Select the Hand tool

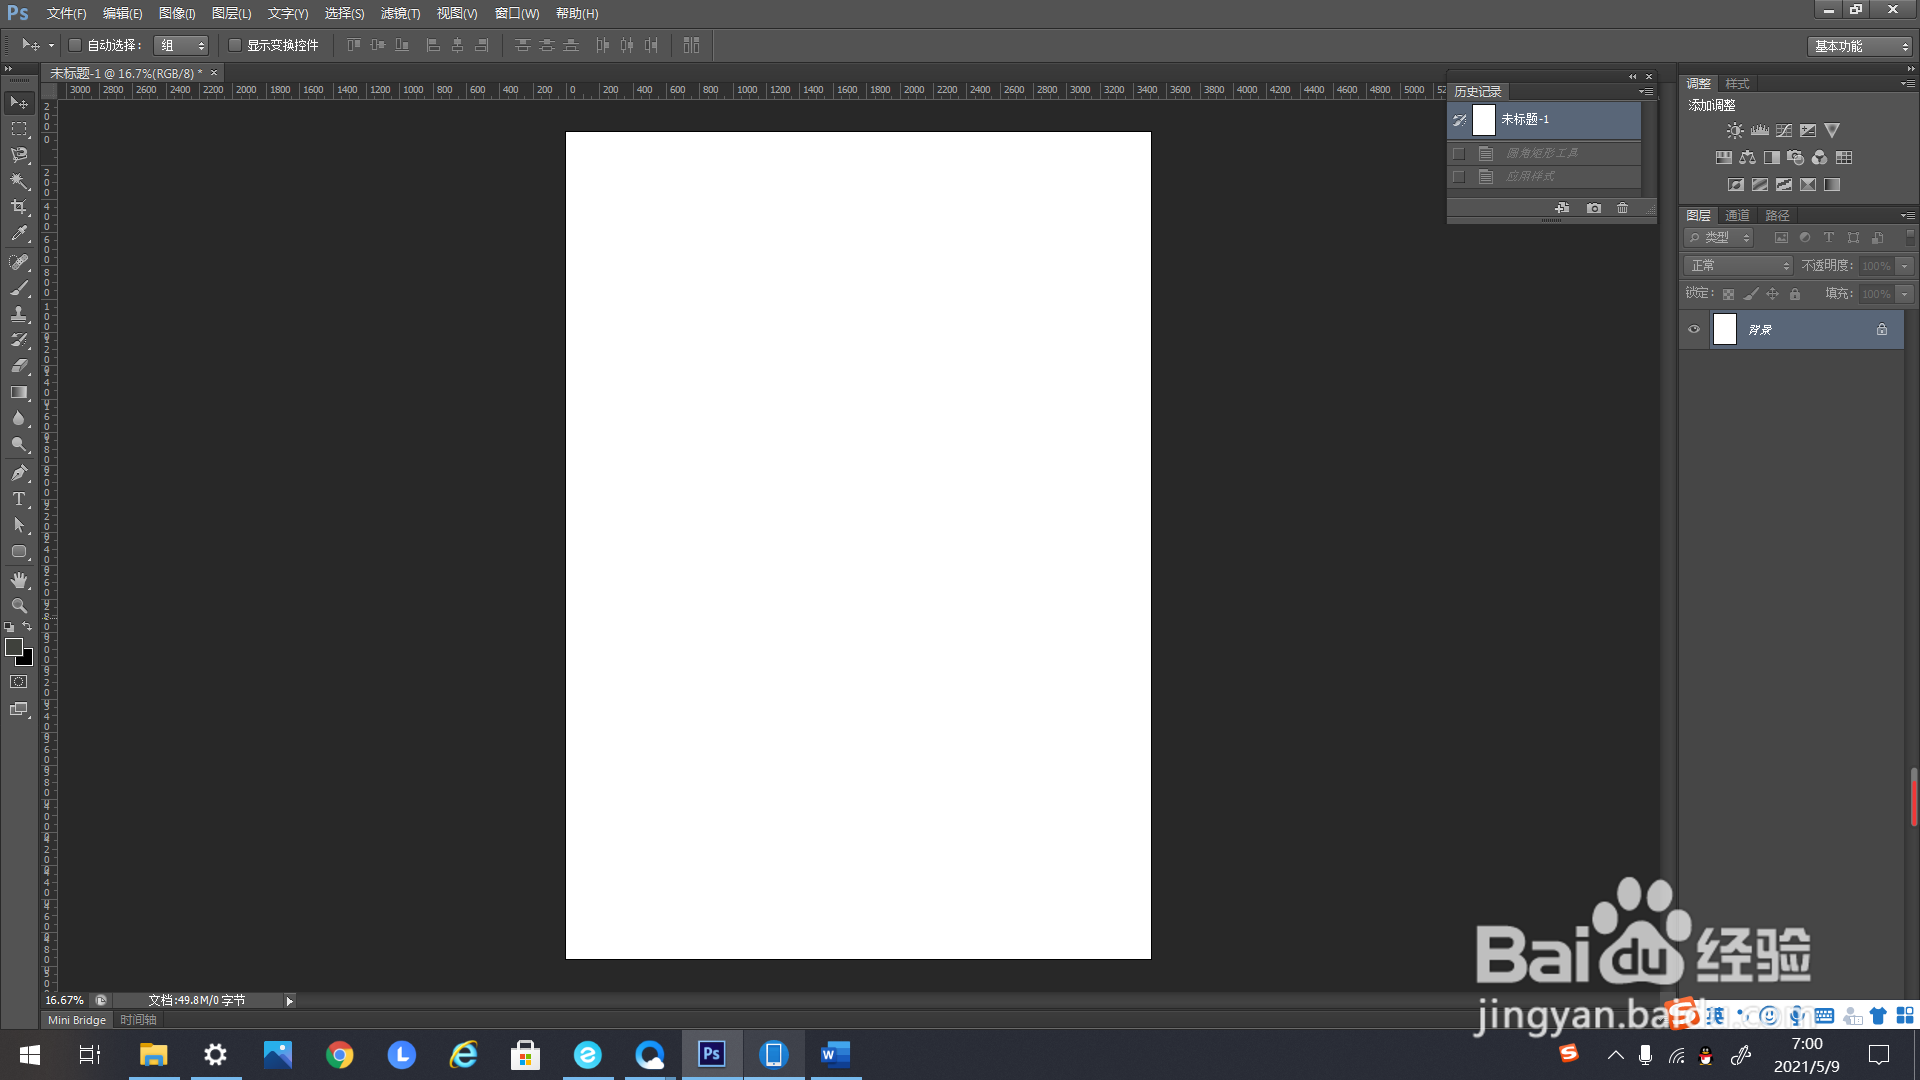tap(19, 580)
